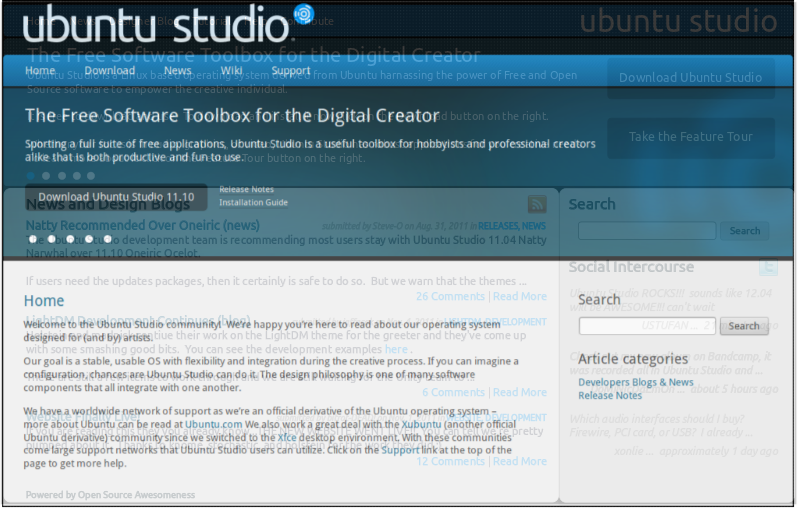Click Read More next to 26 Comments
798x508 pixels.
(520, 296)
